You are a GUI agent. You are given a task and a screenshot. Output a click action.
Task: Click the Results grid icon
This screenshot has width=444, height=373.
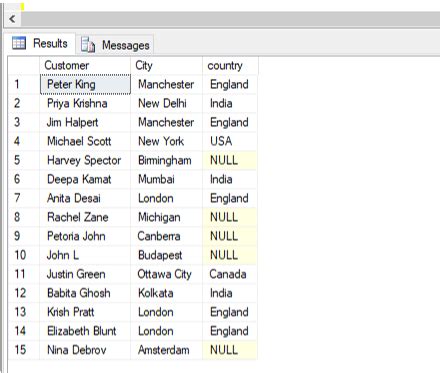(19, 43)
